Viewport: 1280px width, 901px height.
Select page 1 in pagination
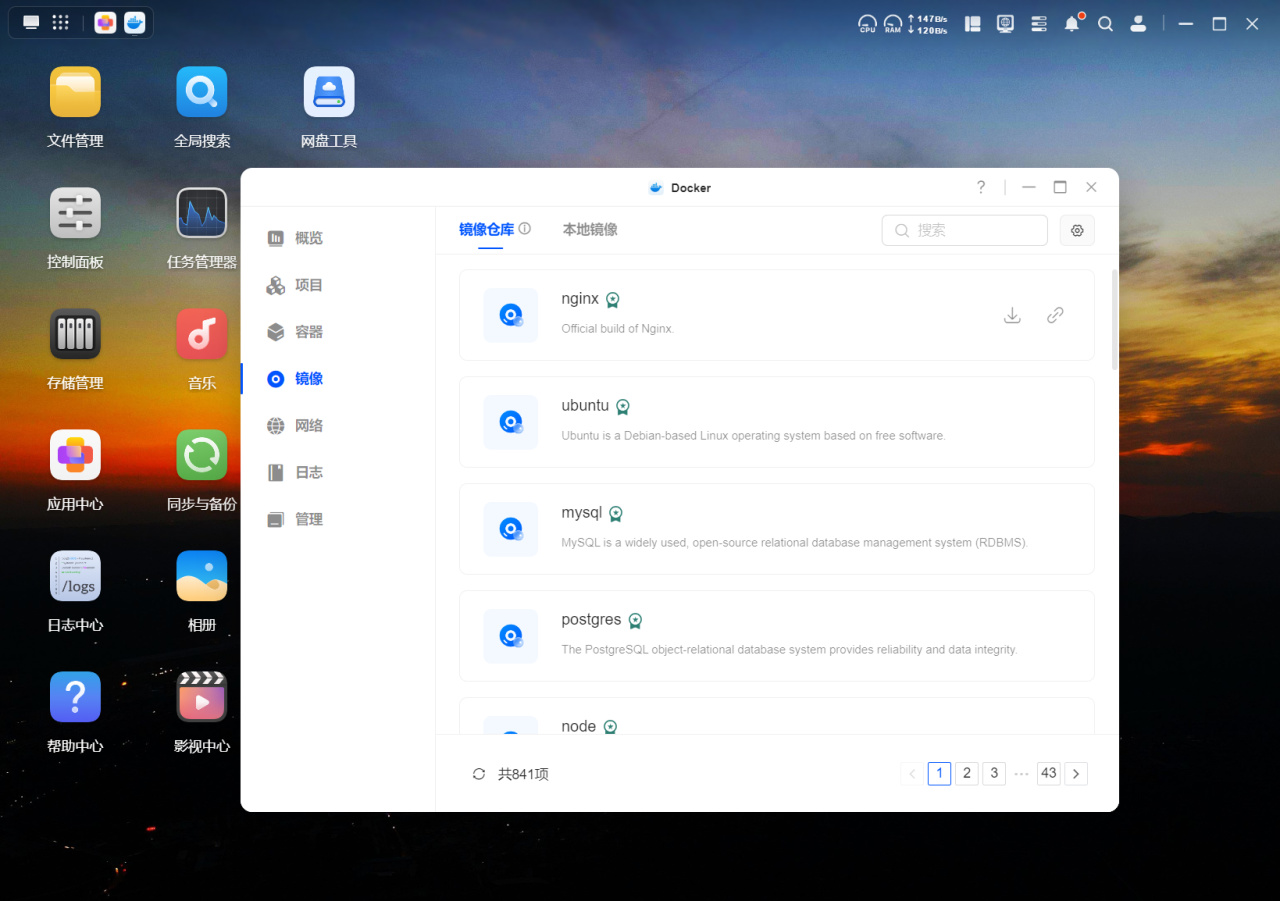point(939,773)
